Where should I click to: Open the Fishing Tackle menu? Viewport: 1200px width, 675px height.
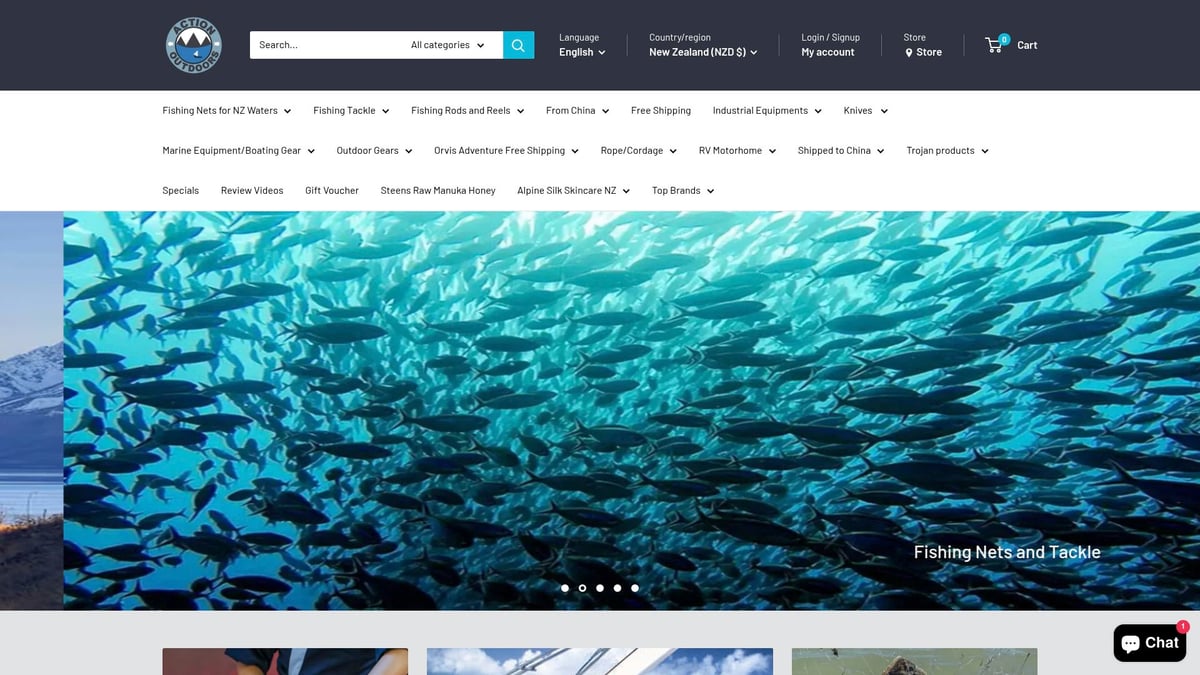click(x=350, y=110)
